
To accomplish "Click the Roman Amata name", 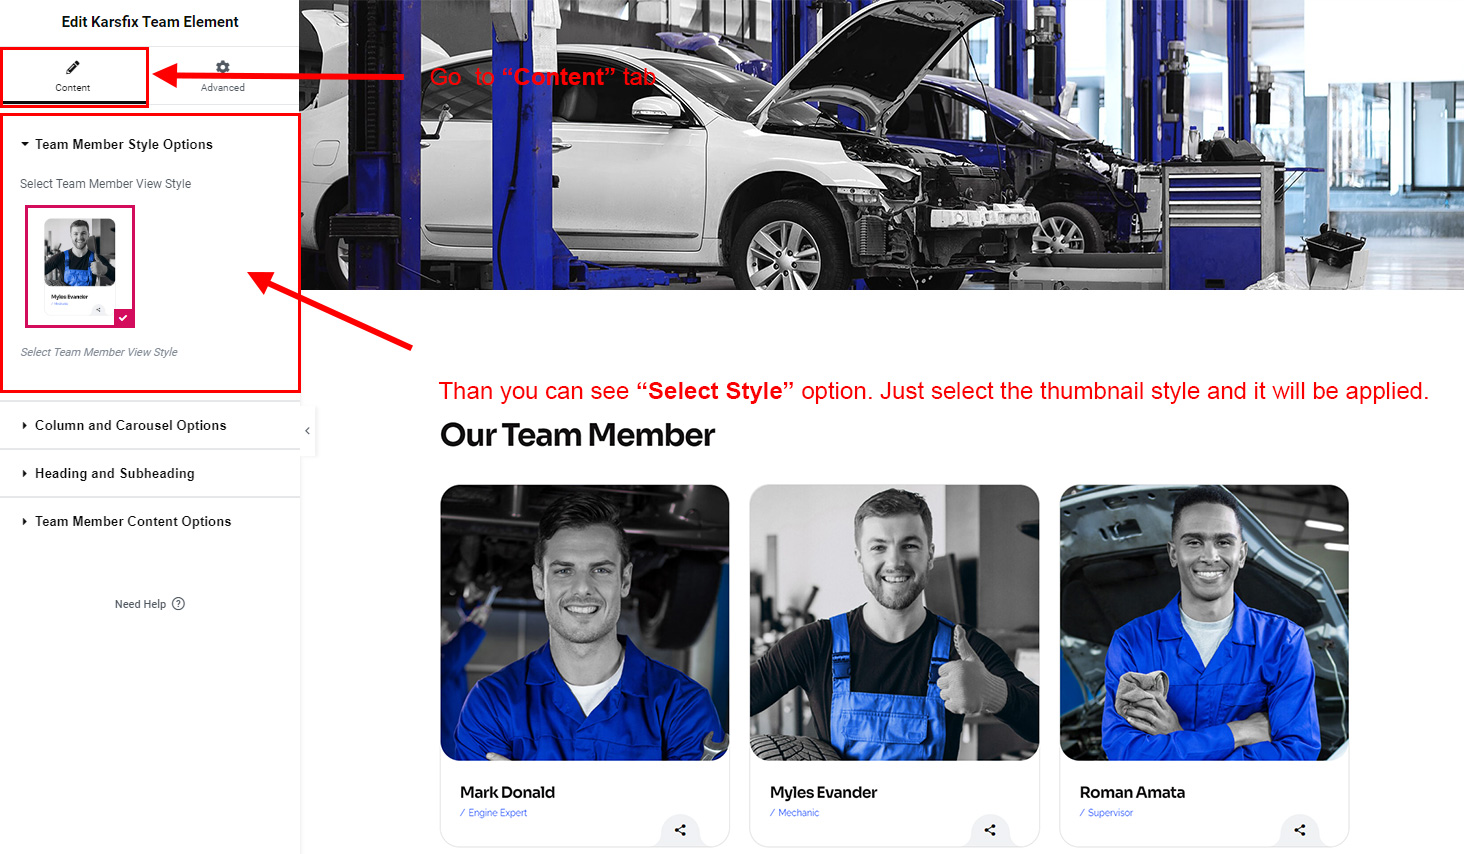I will point(1132,792).
